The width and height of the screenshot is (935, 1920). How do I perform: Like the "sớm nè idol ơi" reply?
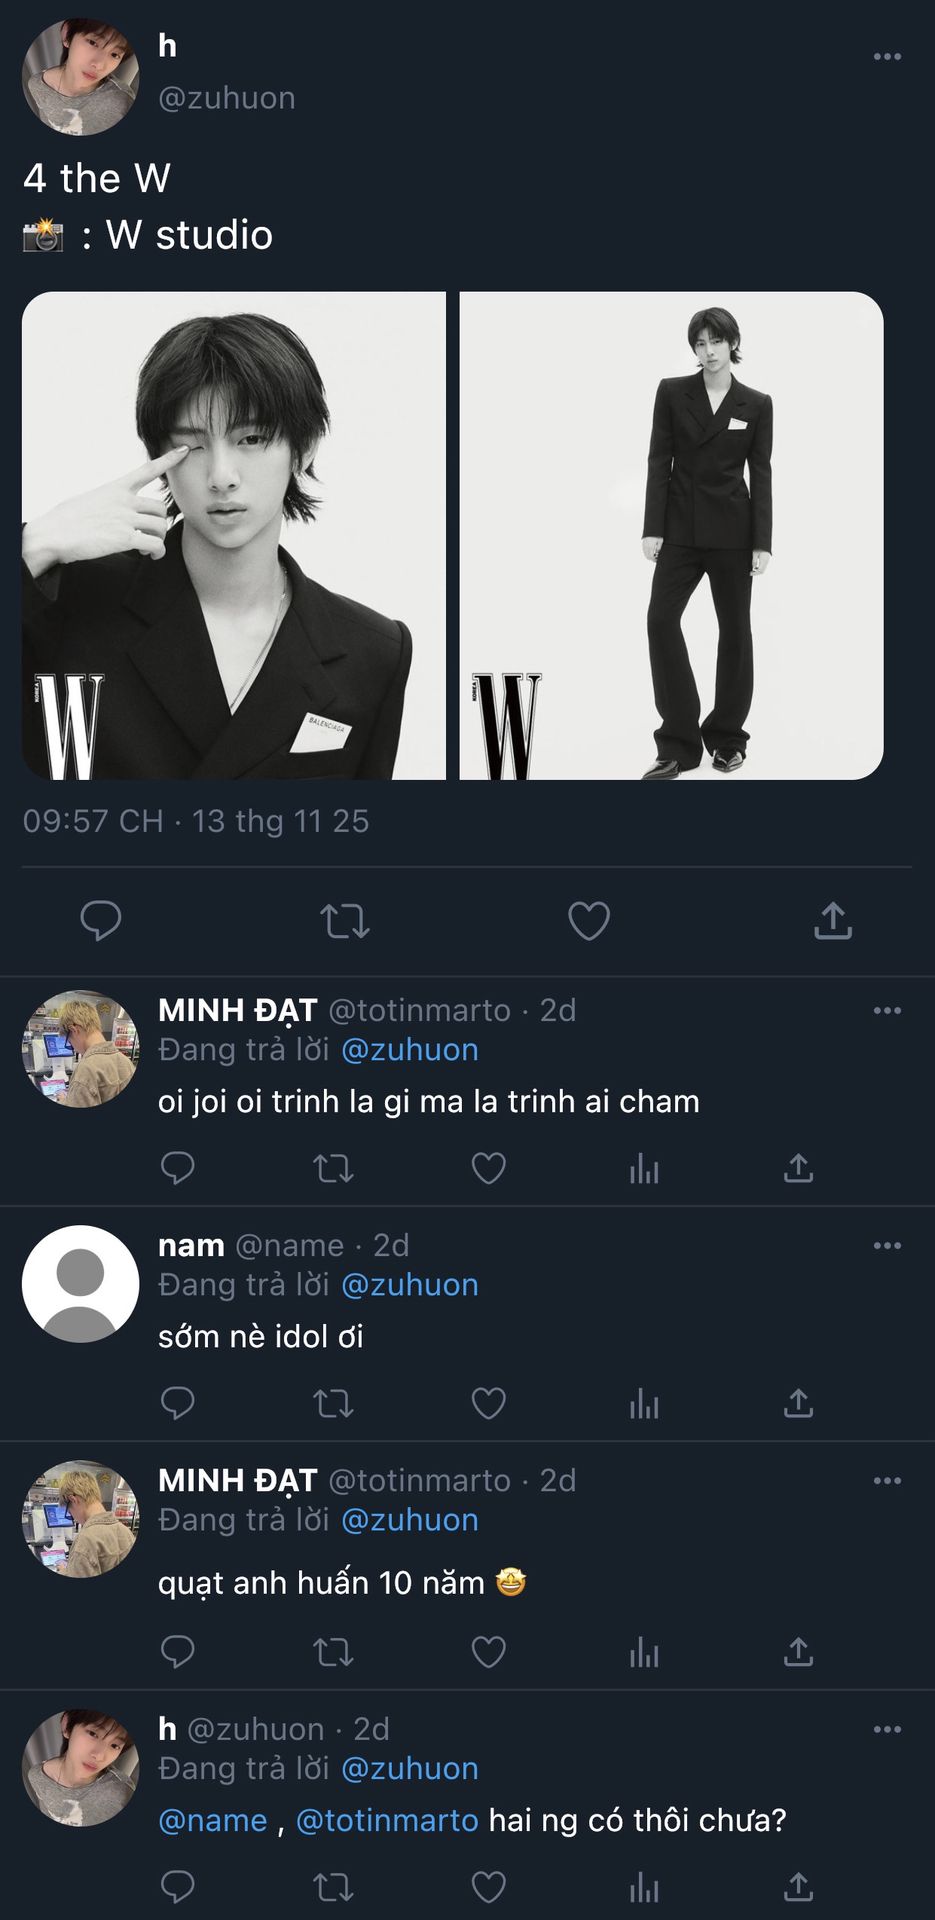[488, 1404]
